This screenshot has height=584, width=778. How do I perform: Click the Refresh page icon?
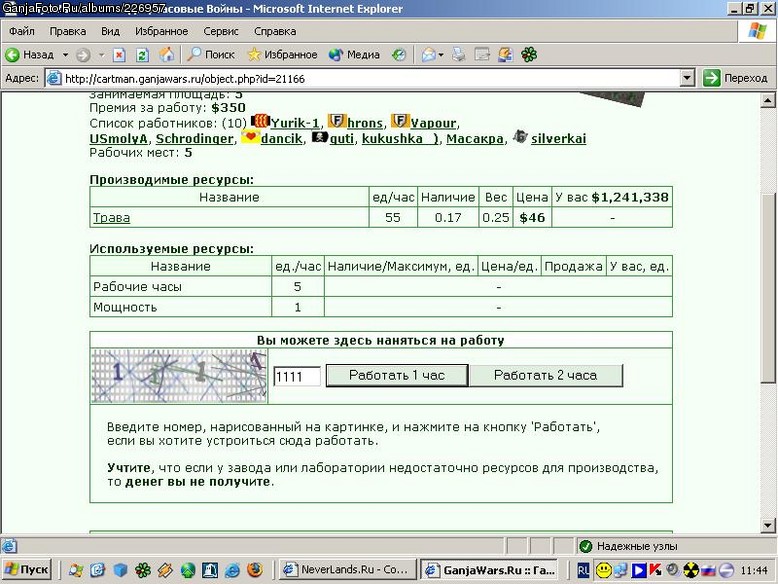coord(142,55)
